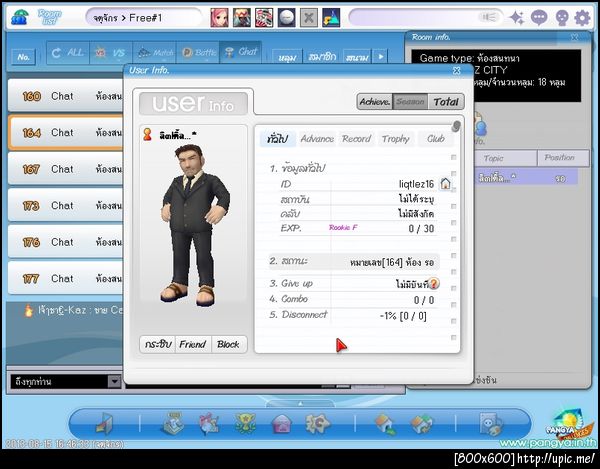The height and width of the screenshot is (469, 600).
Task: Click the Achieve. button
Action: [x=375, y=102]
